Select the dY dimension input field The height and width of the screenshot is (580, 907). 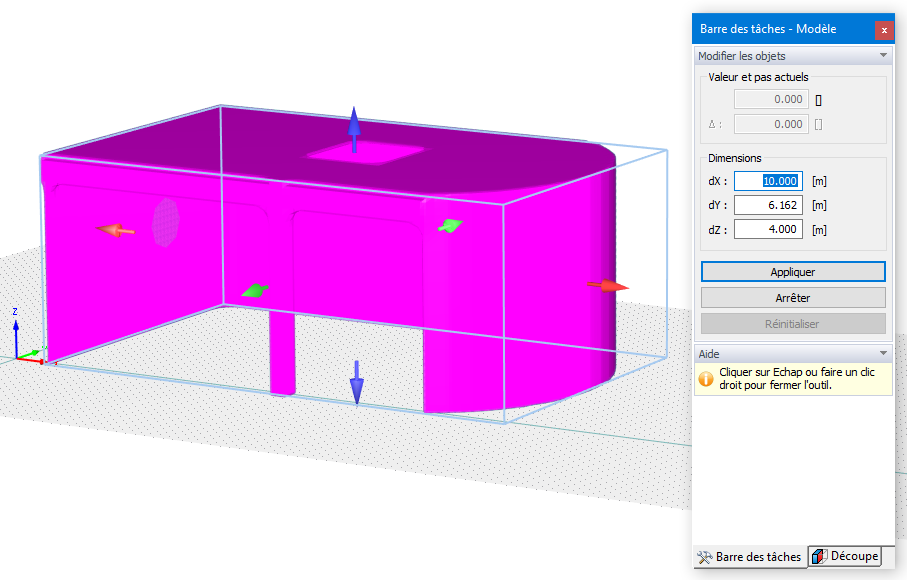point(768,205)
